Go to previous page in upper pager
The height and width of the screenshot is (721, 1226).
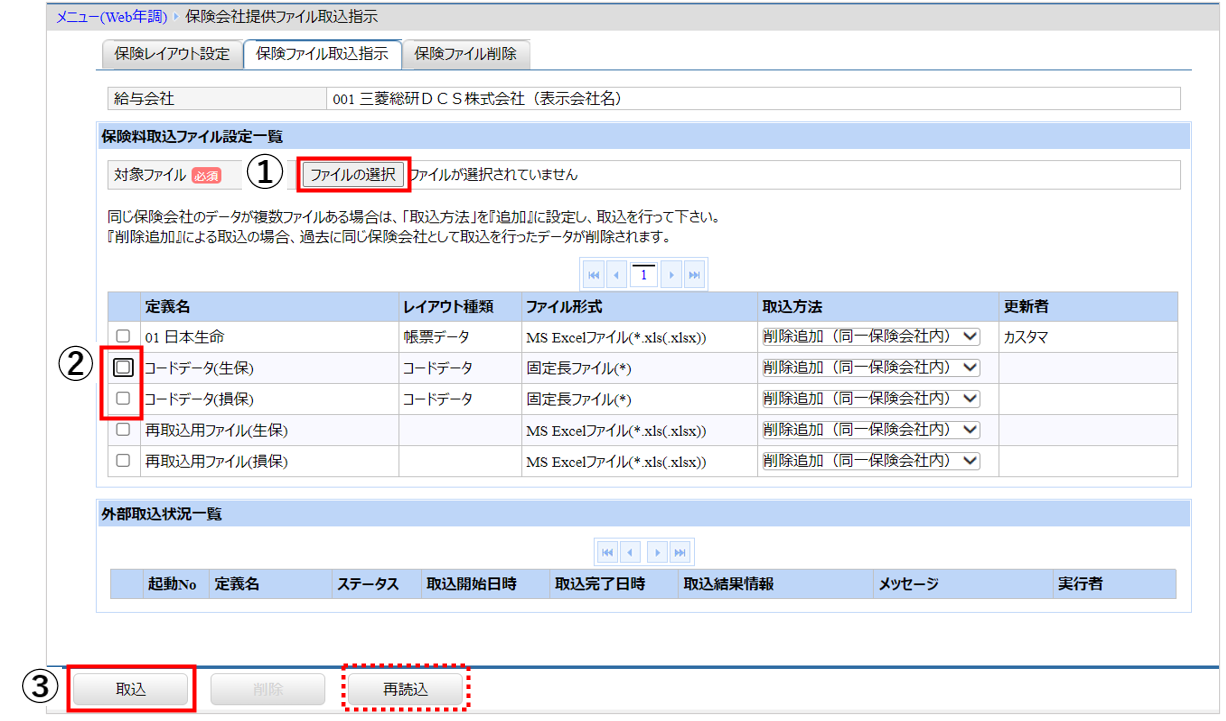[x=618, y=275]
